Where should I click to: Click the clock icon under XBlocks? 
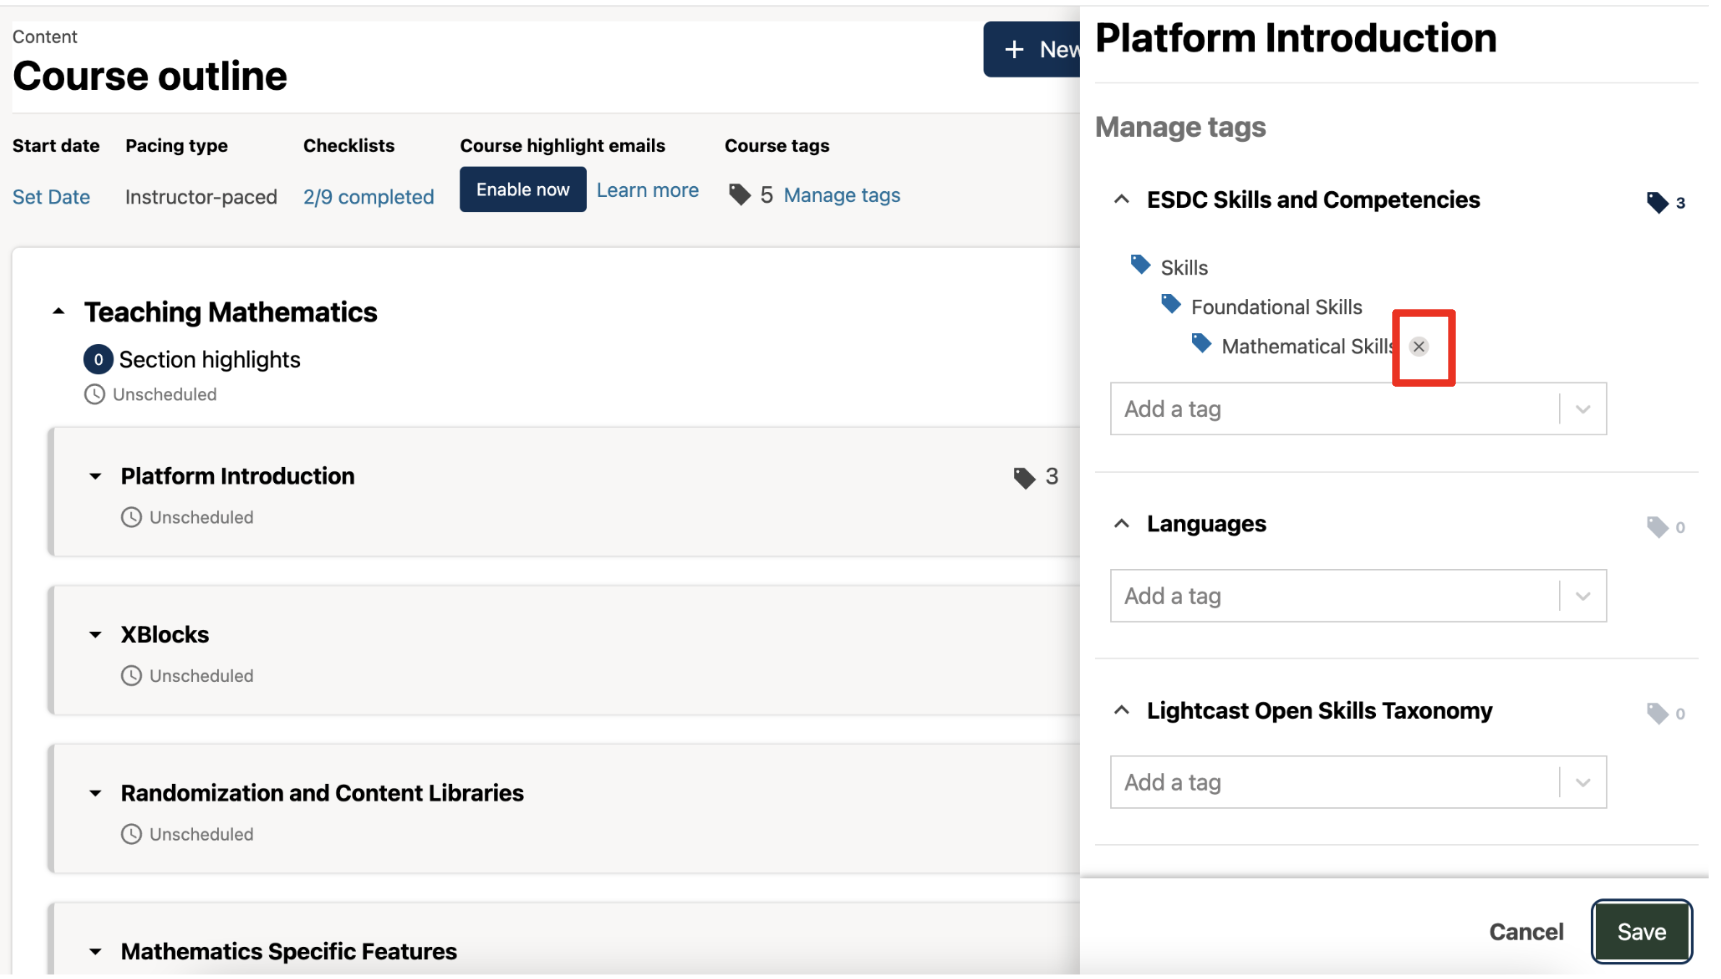pos(131,677)
